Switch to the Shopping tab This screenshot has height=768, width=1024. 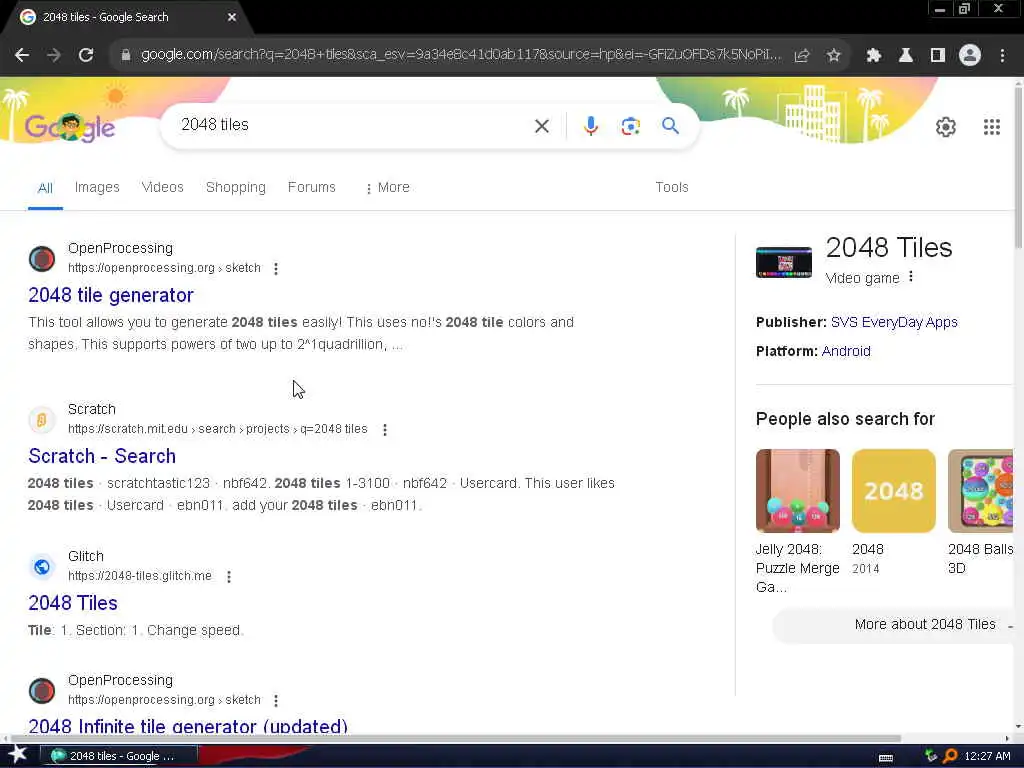point(236,187)
